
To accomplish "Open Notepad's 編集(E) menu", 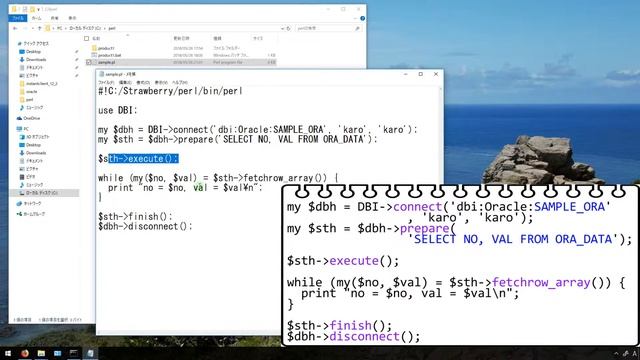I will (x=125, y=82).
